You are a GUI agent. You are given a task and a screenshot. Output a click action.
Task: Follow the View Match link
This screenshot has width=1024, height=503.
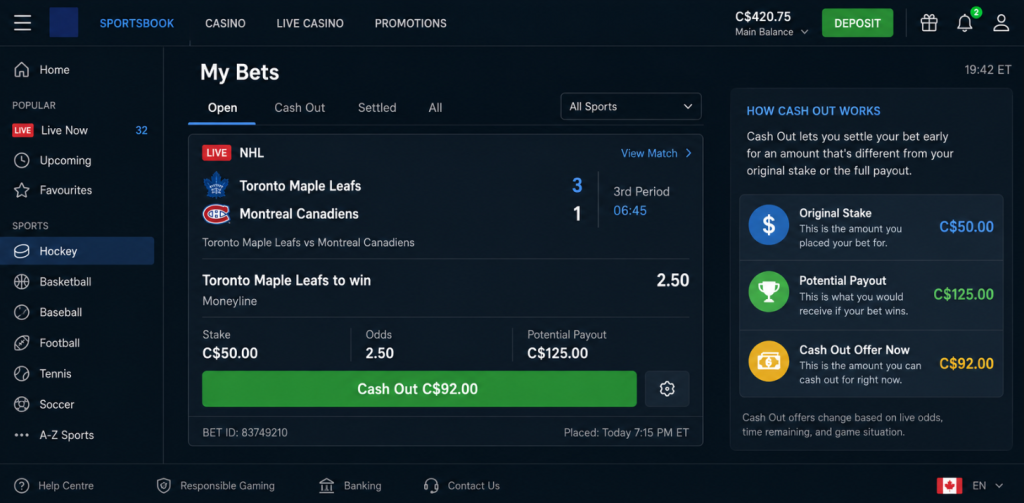tap(656, 153)
